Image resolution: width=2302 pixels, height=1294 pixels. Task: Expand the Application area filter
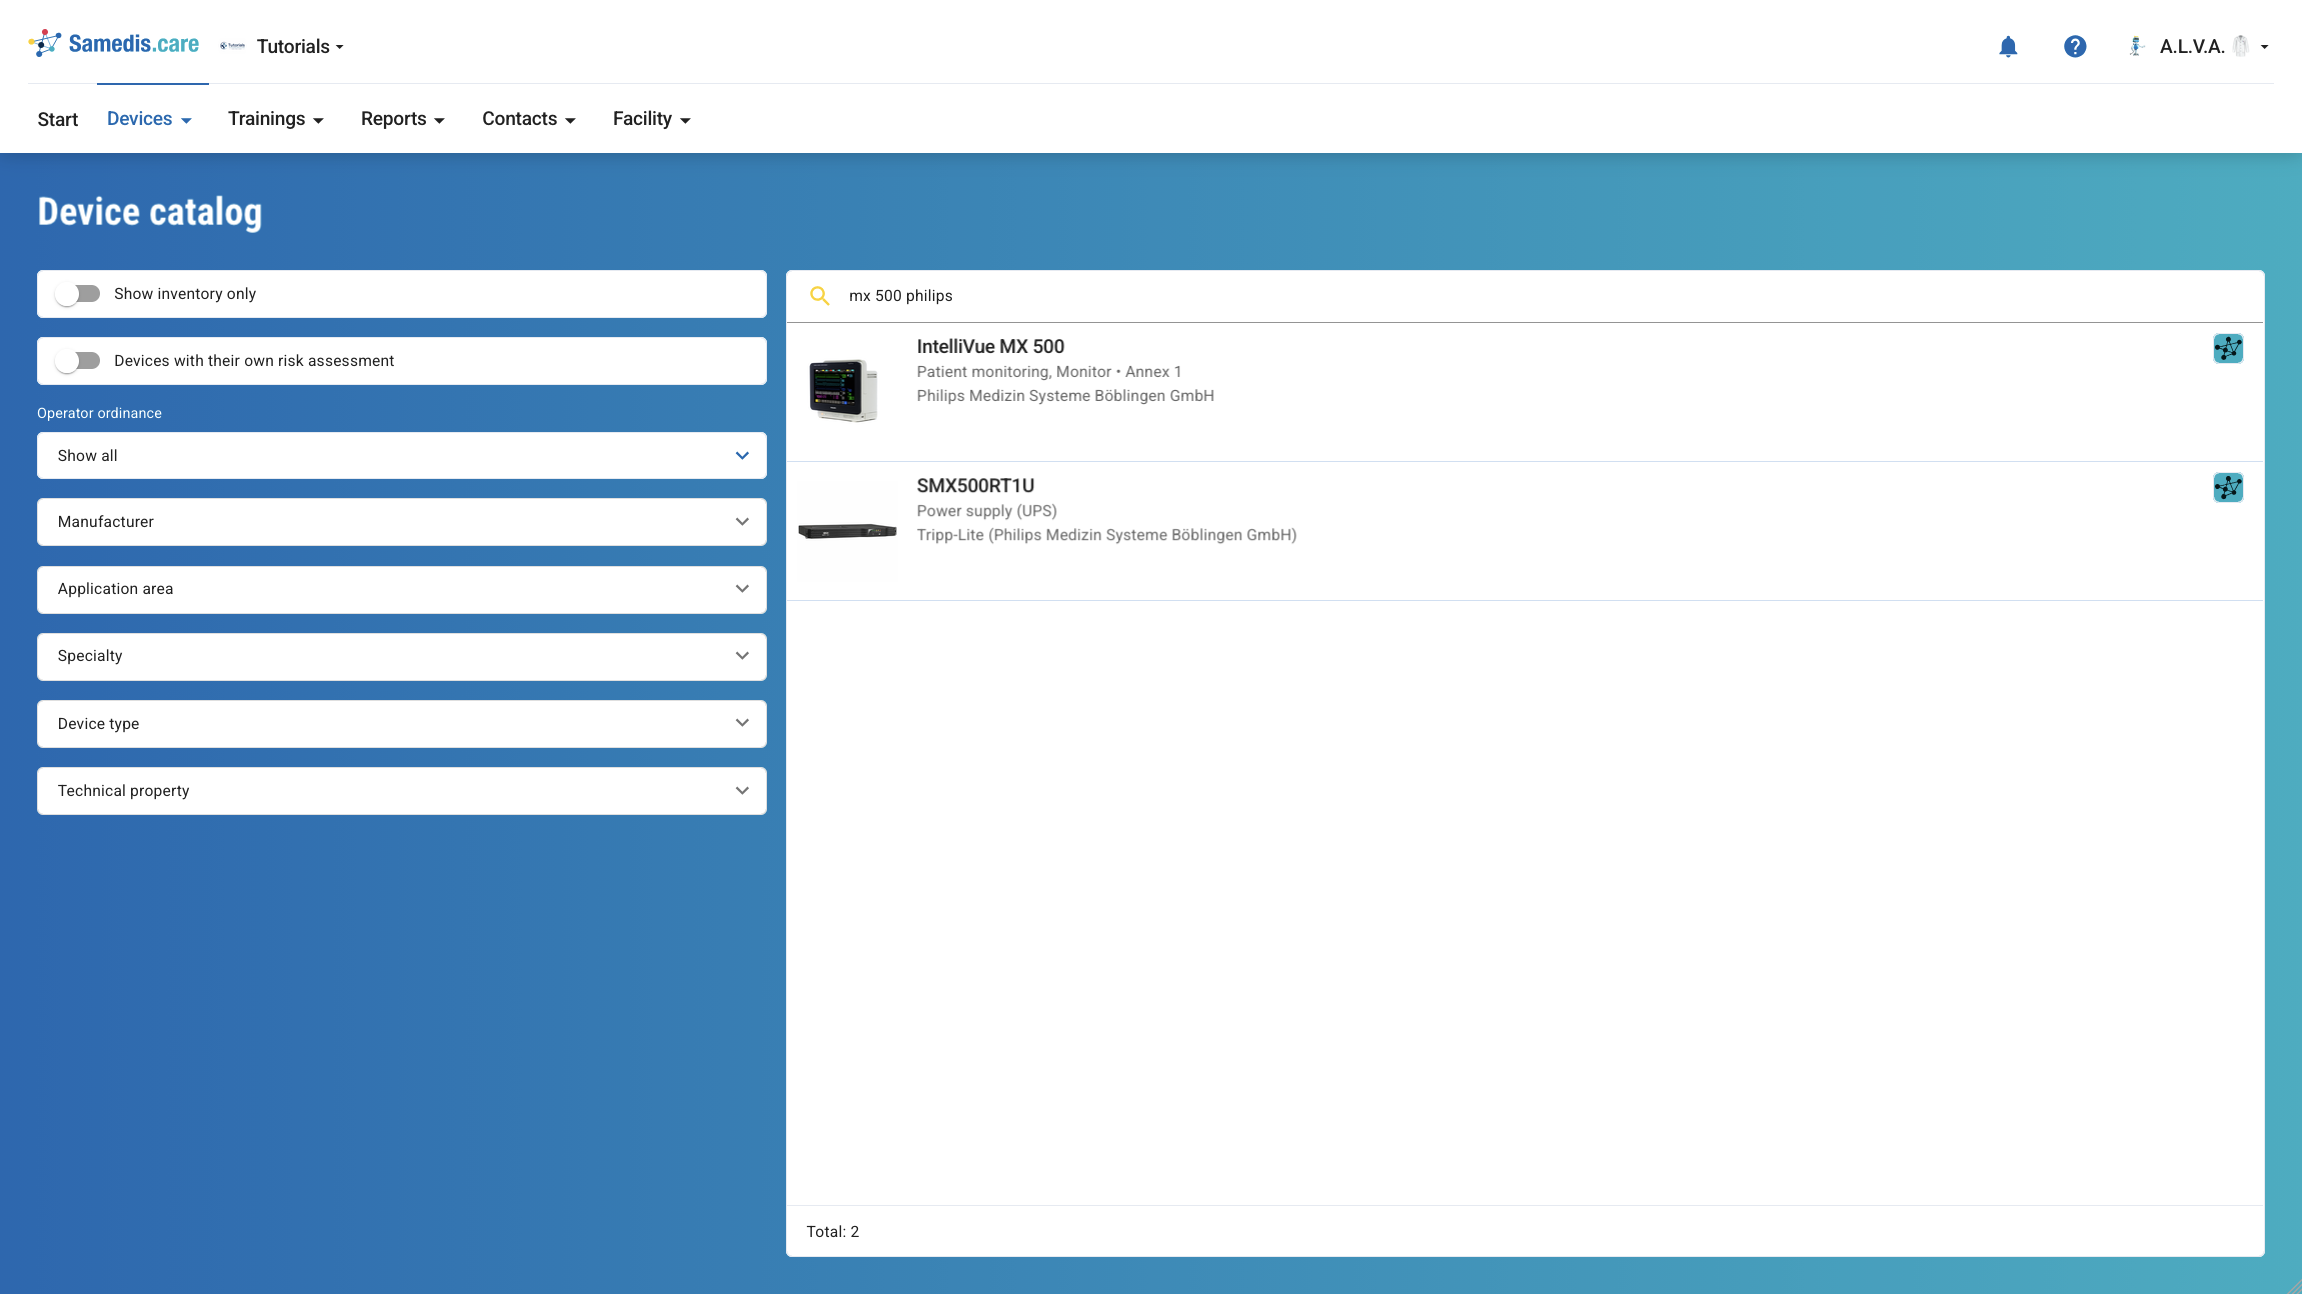pyautogui.click(x=402, y=589)
